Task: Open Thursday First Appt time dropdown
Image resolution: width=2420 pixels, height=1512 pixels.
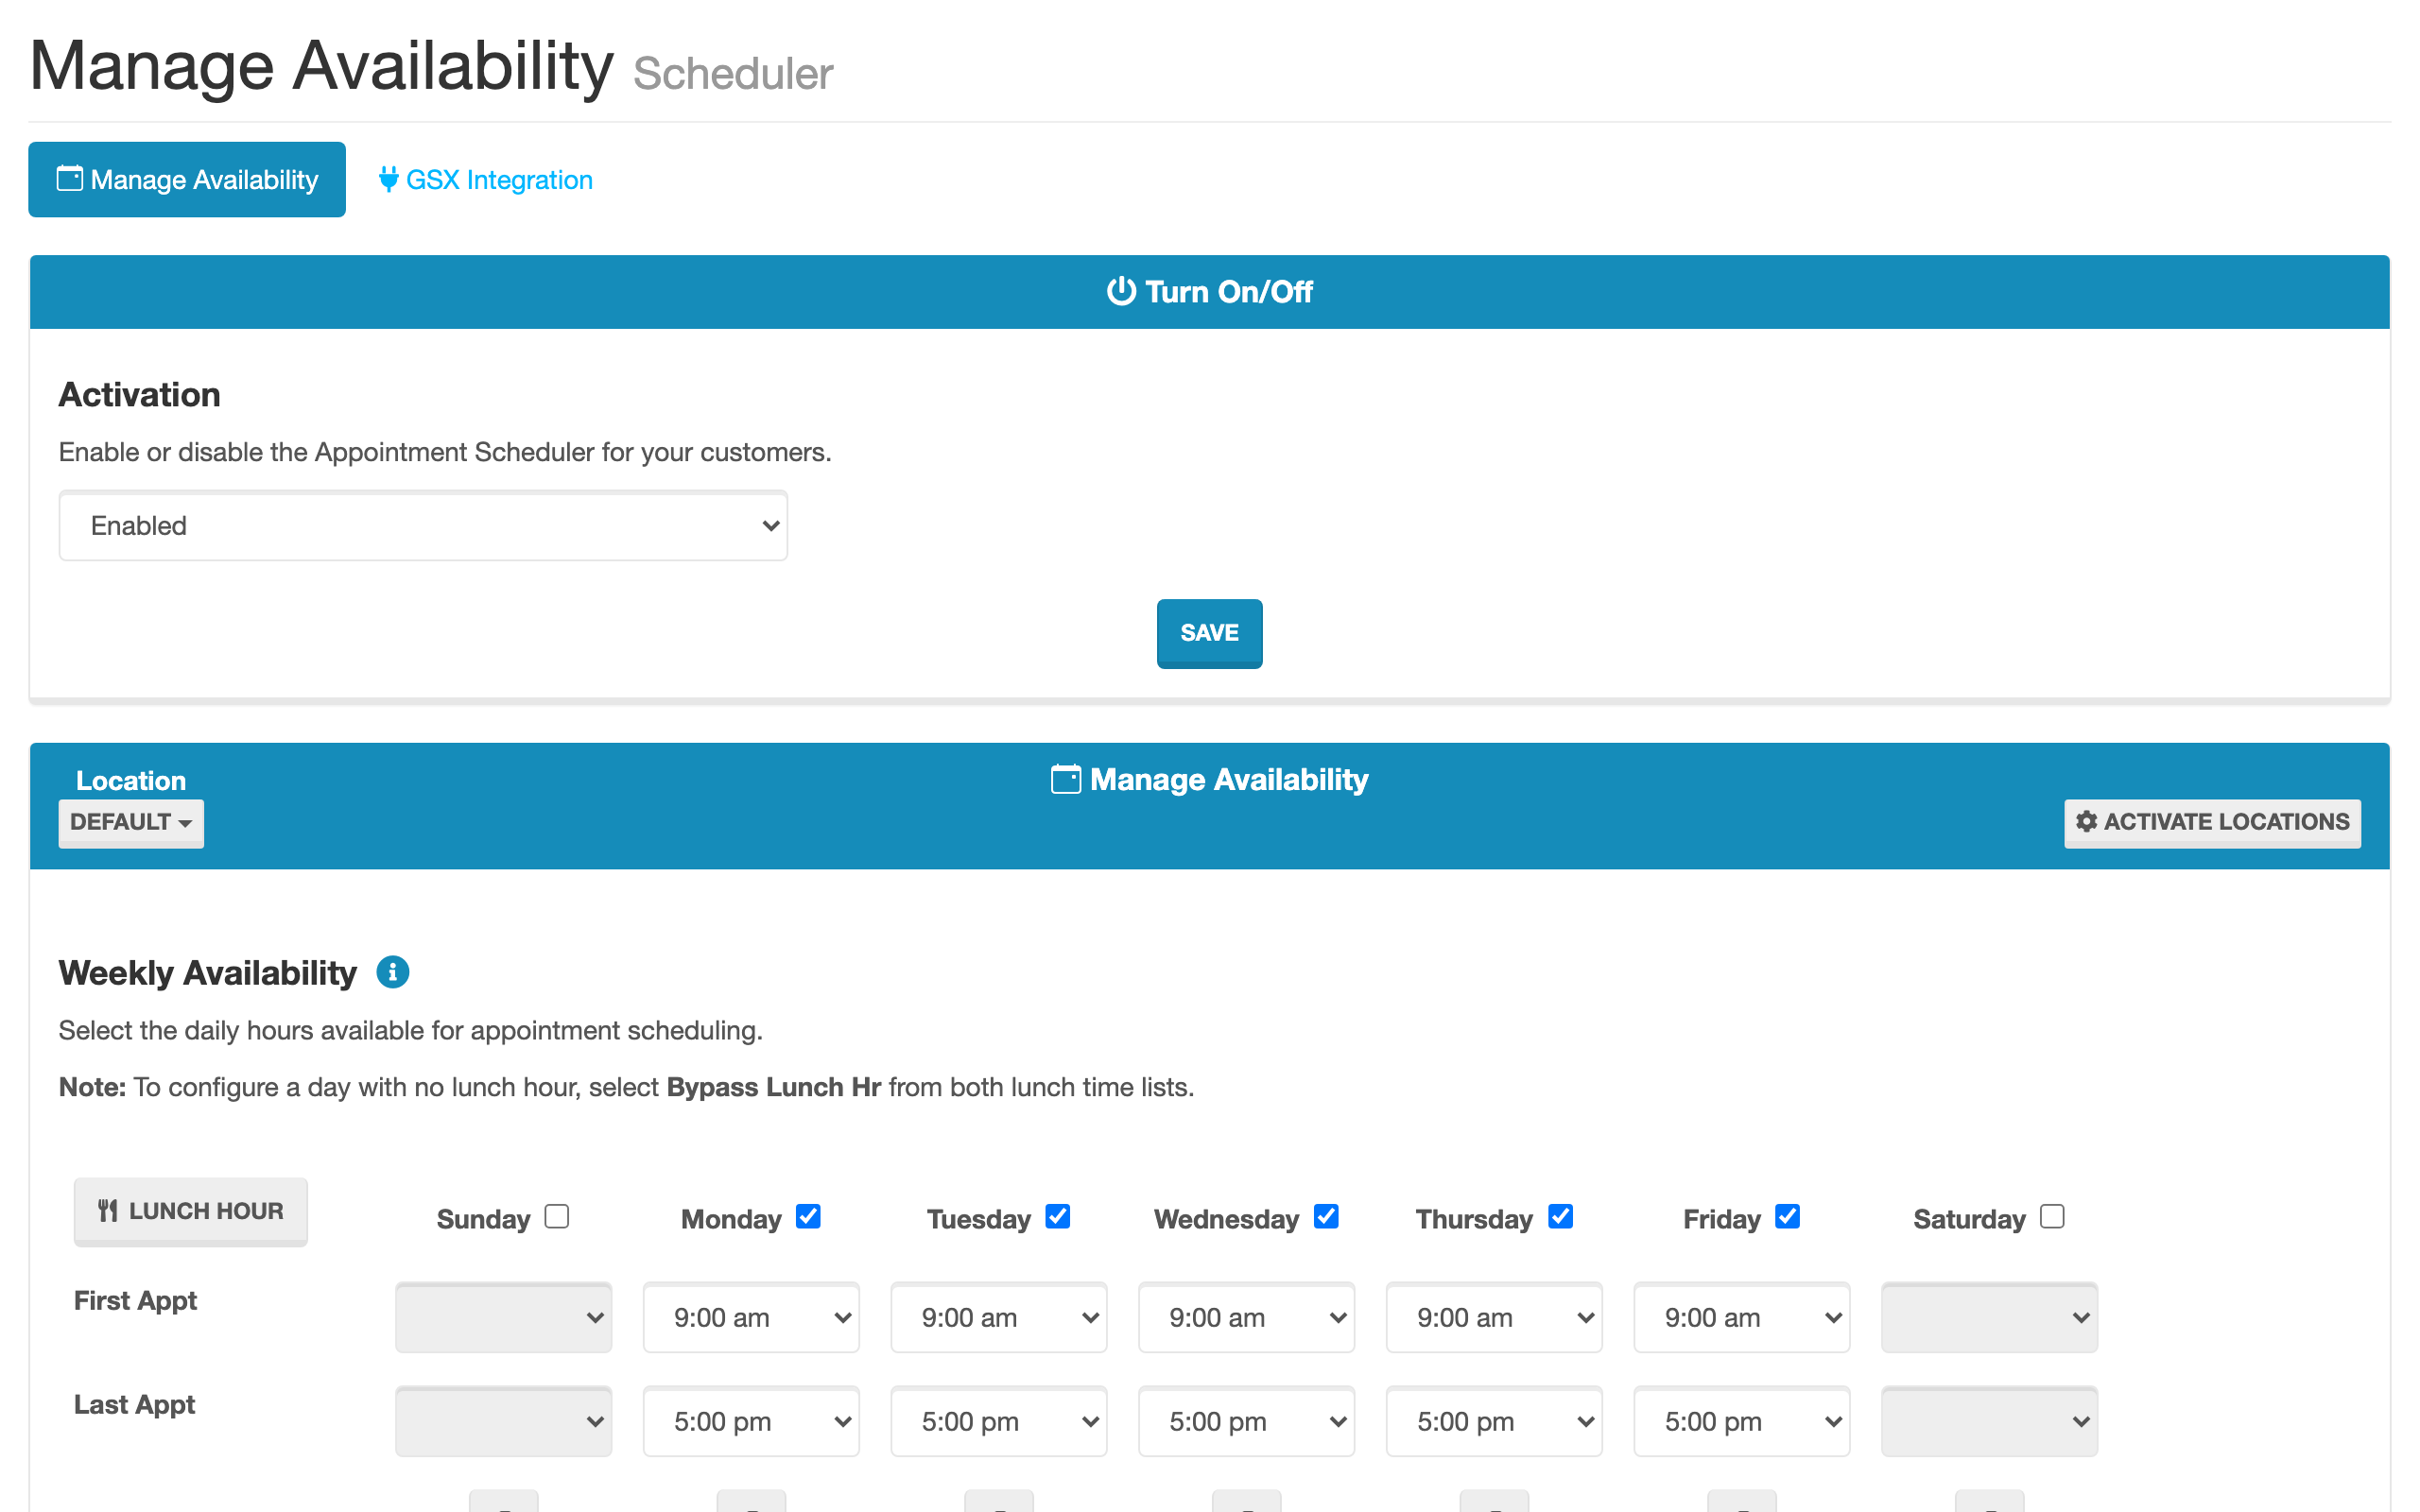Action: 1494,1318
